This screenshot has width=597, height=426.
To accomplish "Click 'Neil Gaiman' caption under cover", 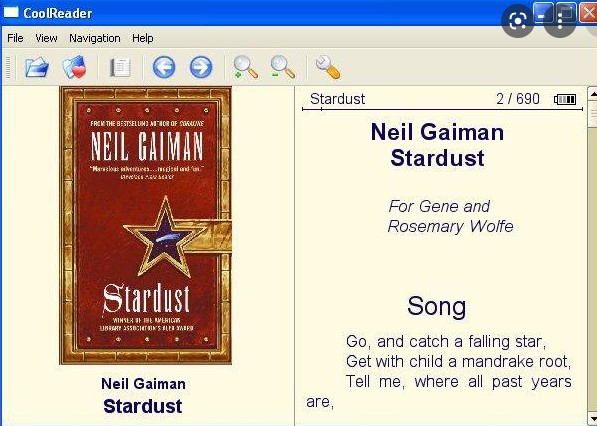I will click(x=144, y=384).
